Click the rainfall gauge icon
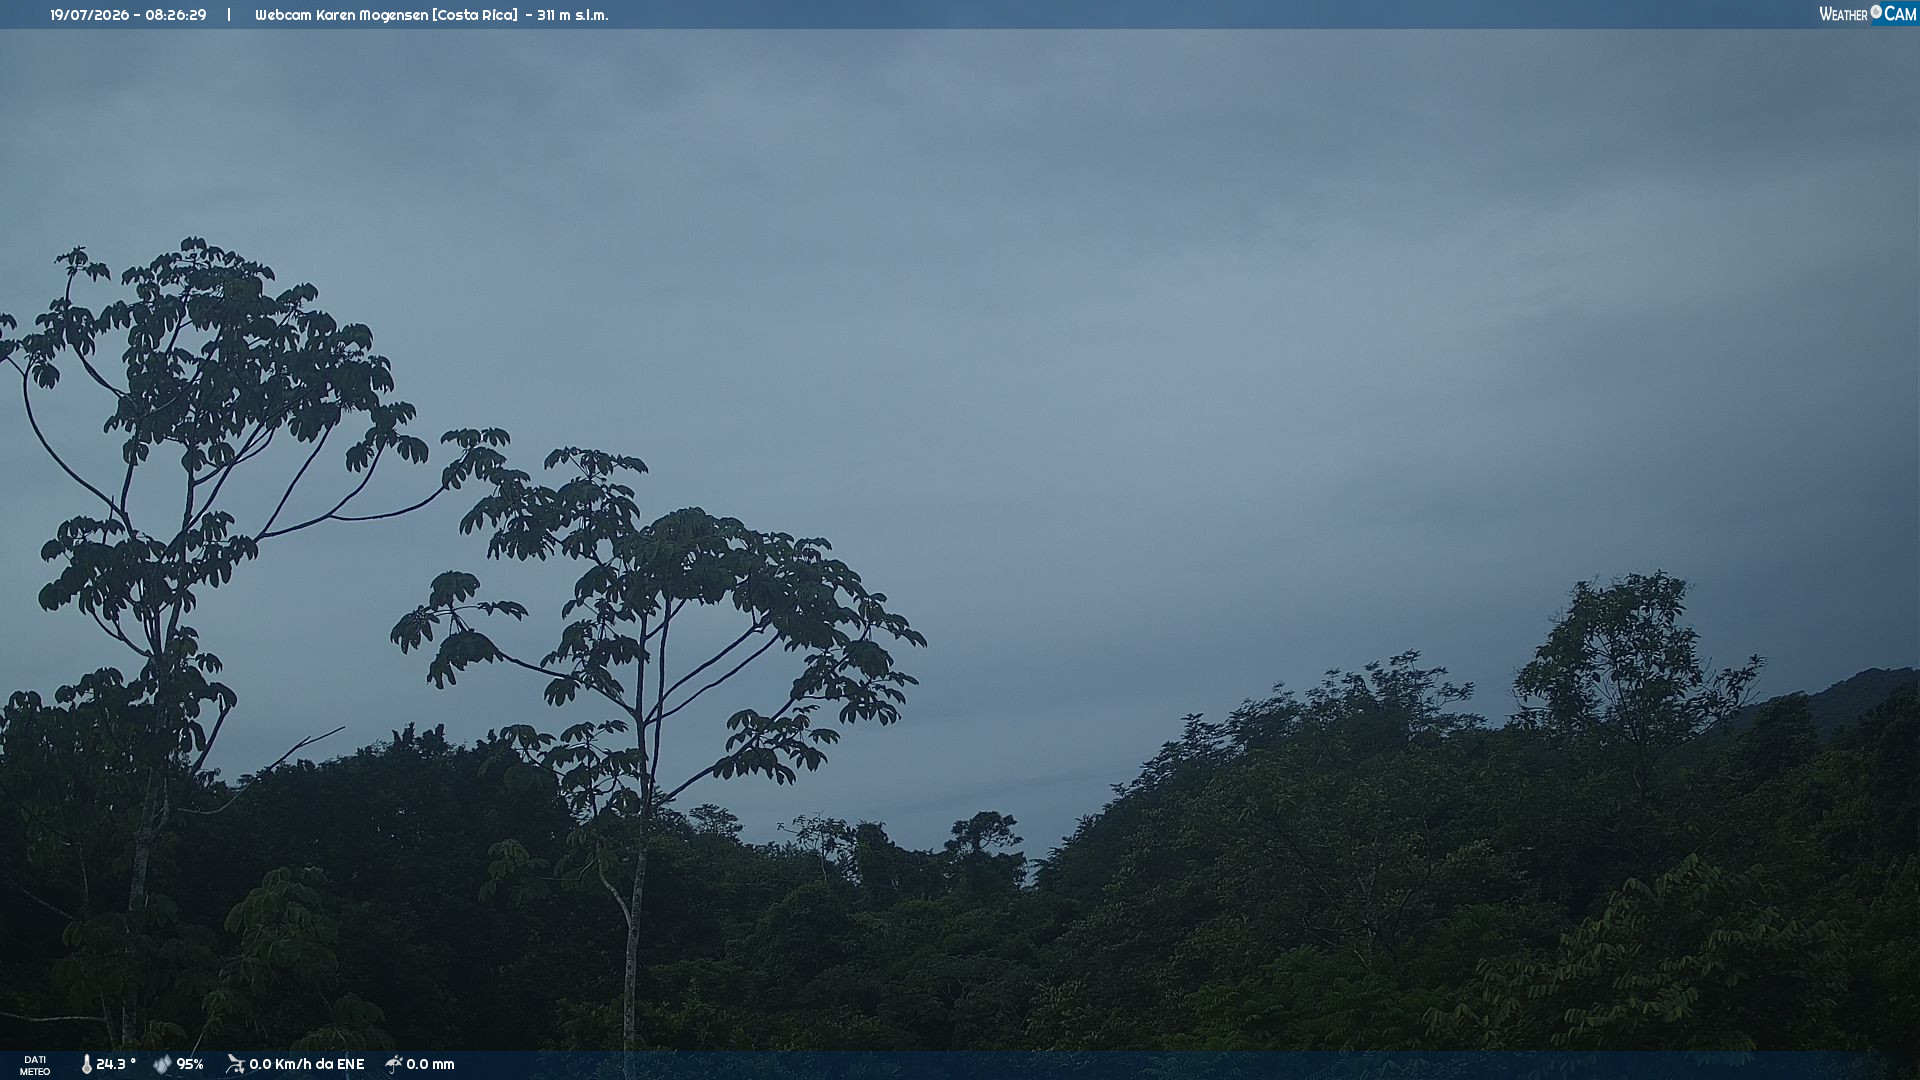This screenshot has width=1920, height=1080. coord(394,1064)
